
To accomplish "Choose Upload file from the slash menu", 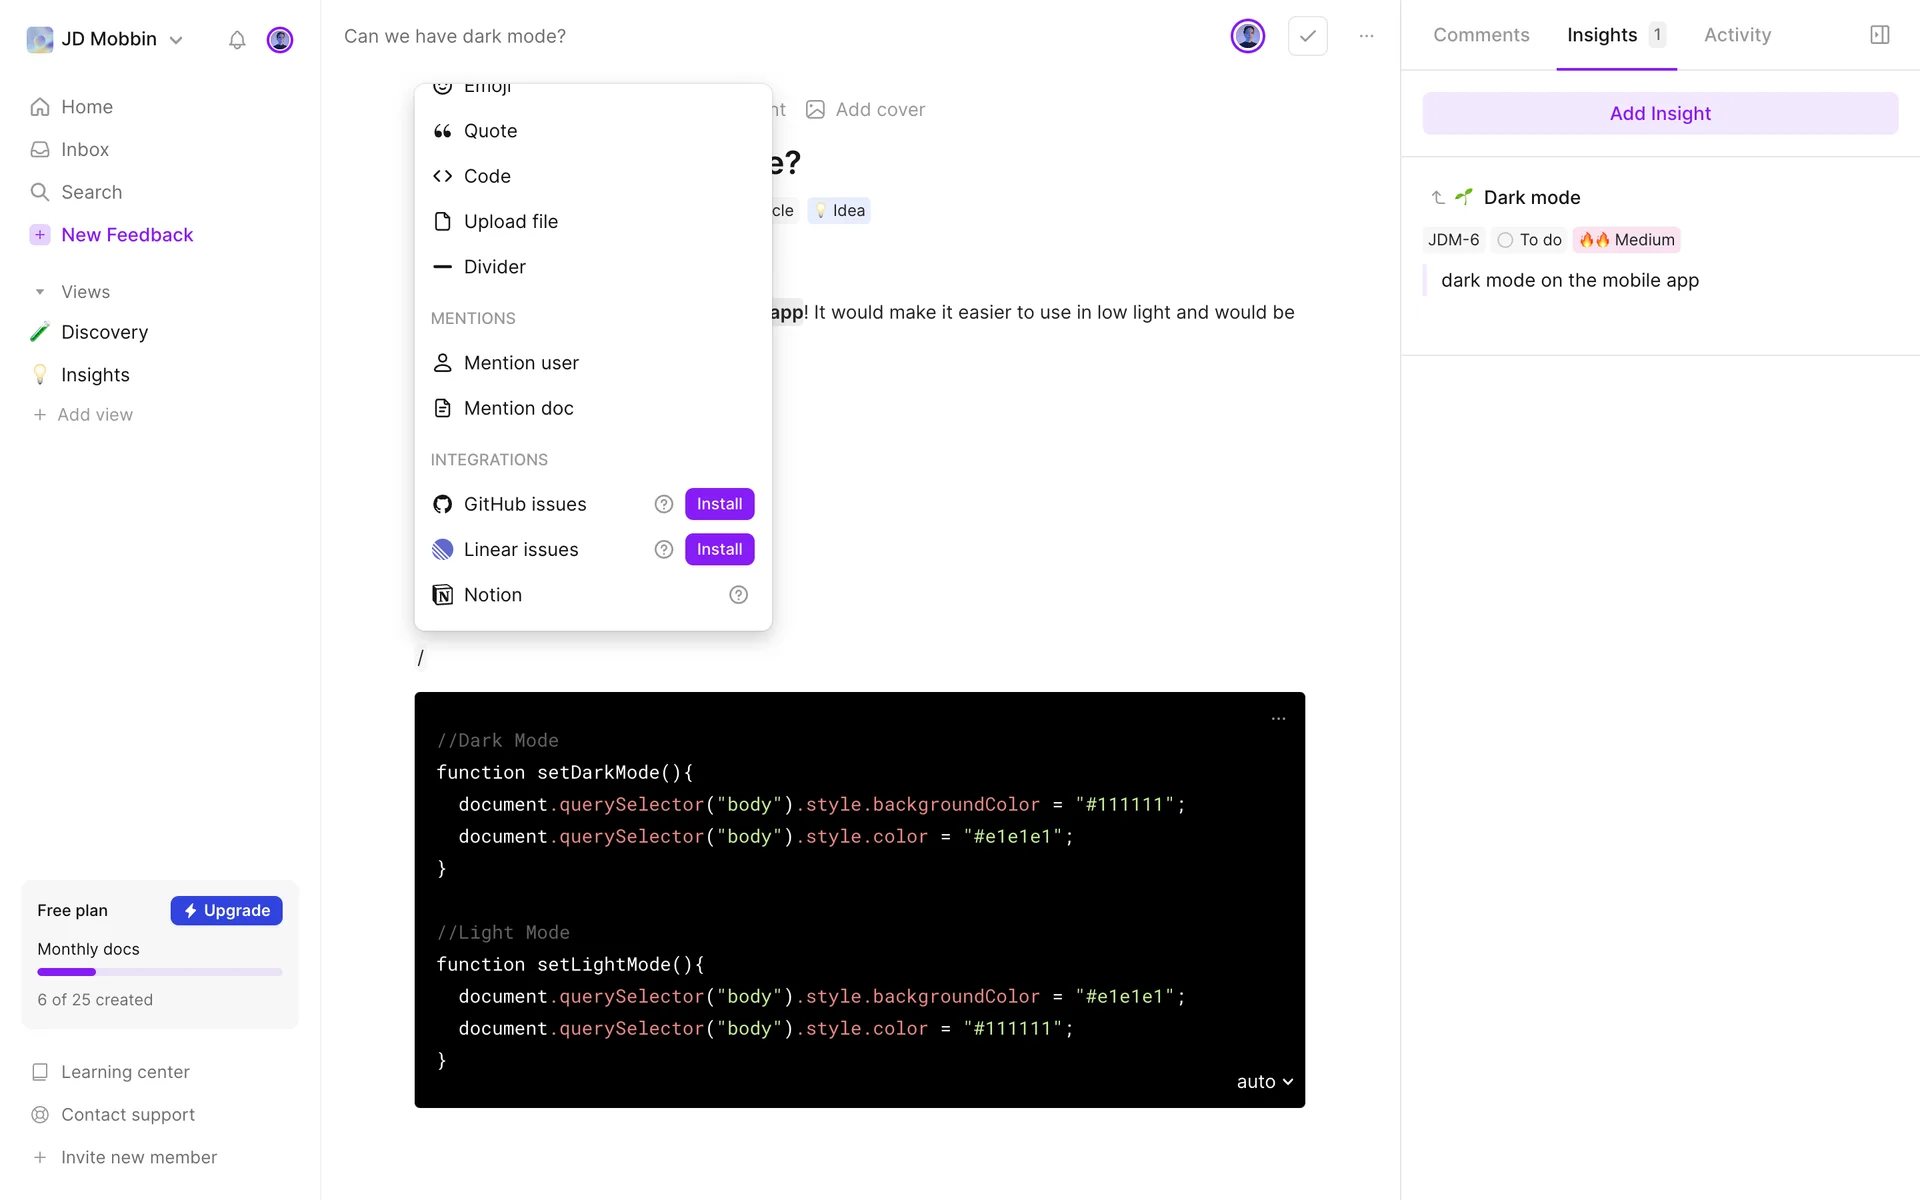I will point(510,221).
